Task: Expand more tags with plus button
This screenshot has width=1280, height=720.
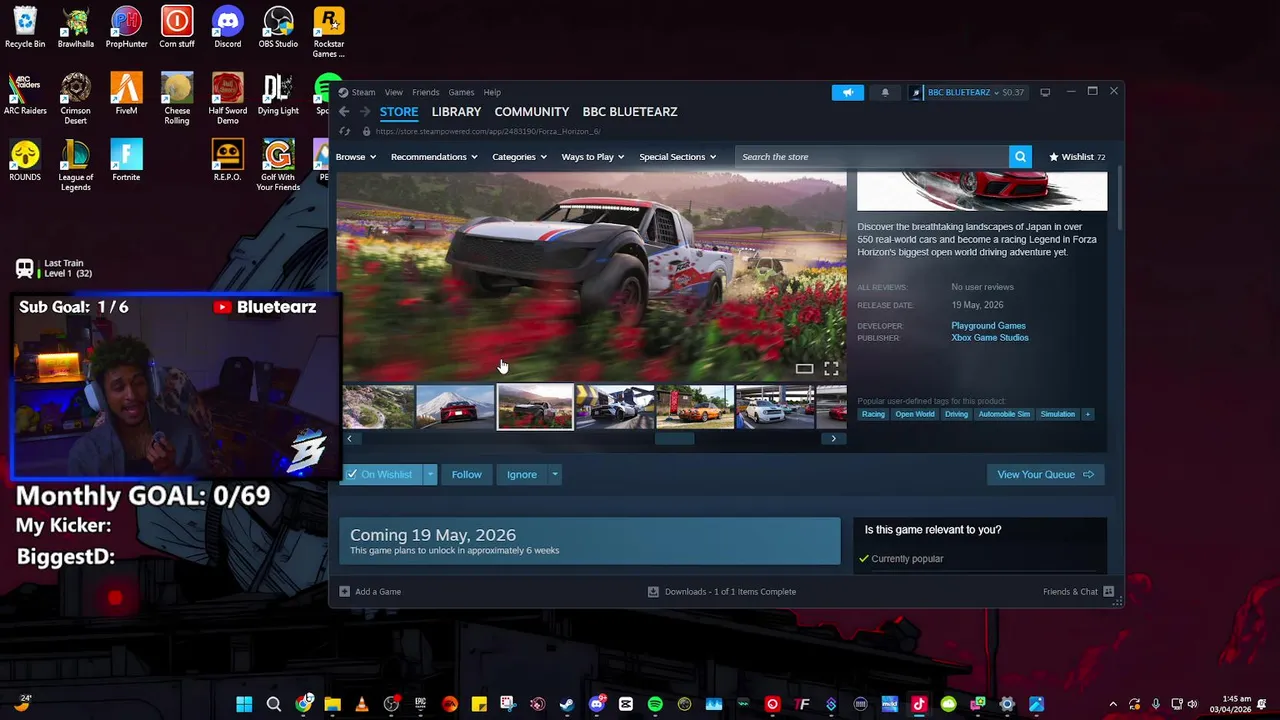Action: [x=1088, y=414]
